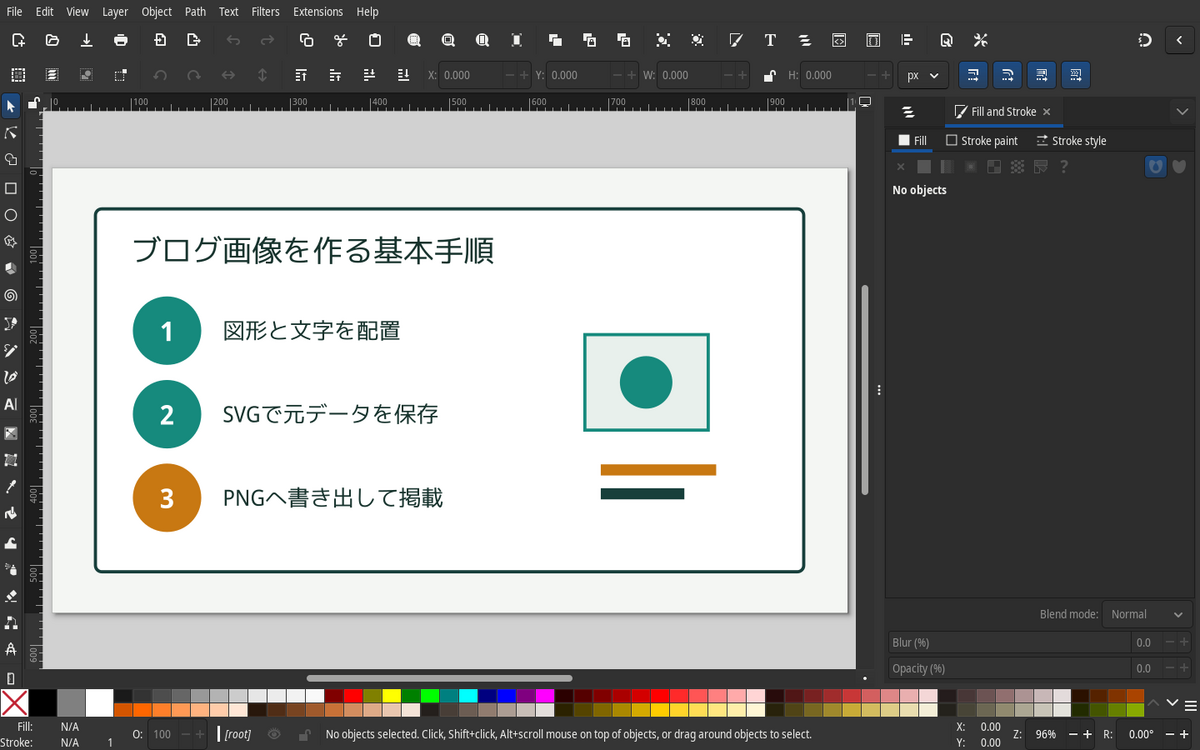Click the Print icon
Image resolution: width=1200 pixels, height=750 pixels.
[x=121, y=40]
